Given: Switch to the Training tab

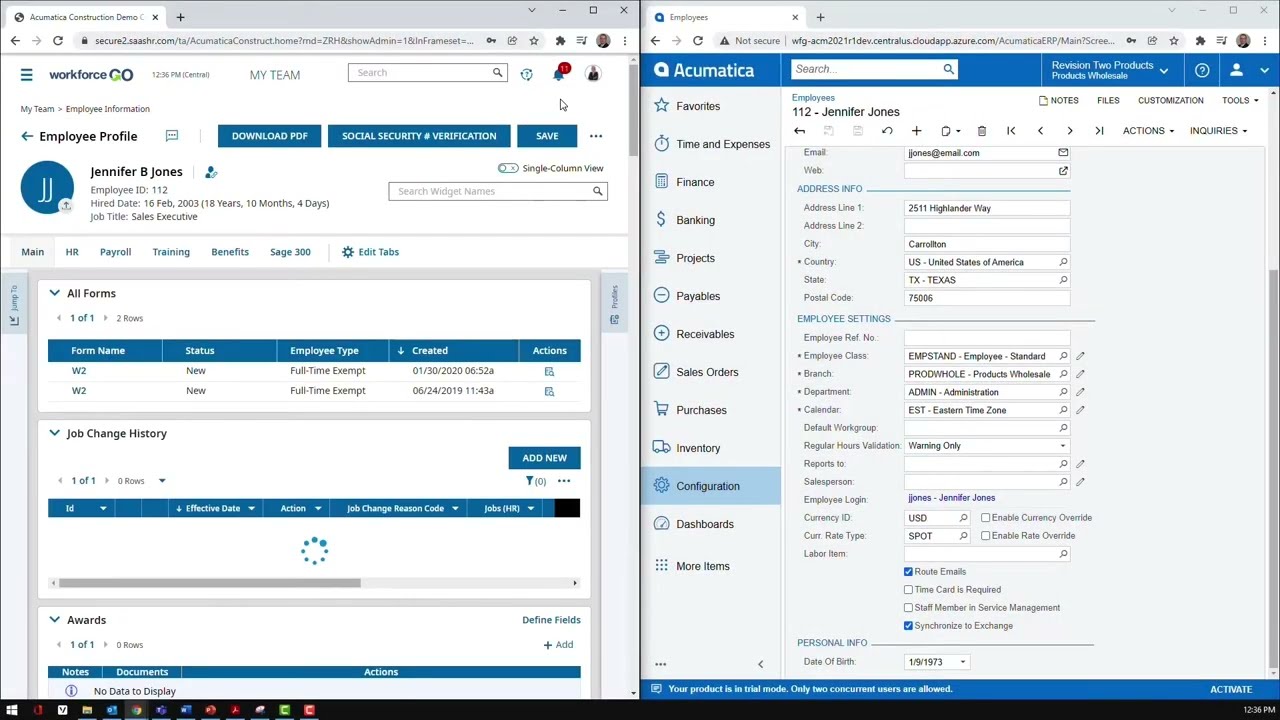Looking at the screenshot, I should click(x=171, y=252).
